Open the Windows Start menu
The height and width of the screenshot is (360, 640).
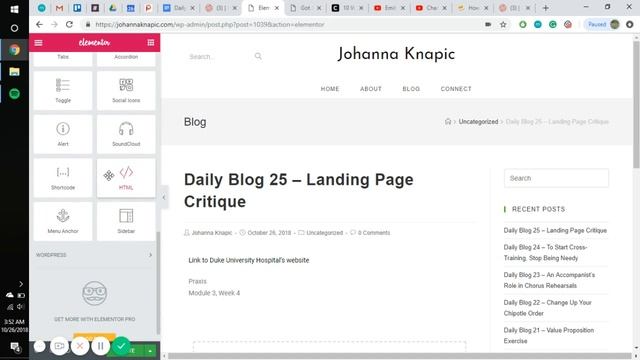(14, 9)
